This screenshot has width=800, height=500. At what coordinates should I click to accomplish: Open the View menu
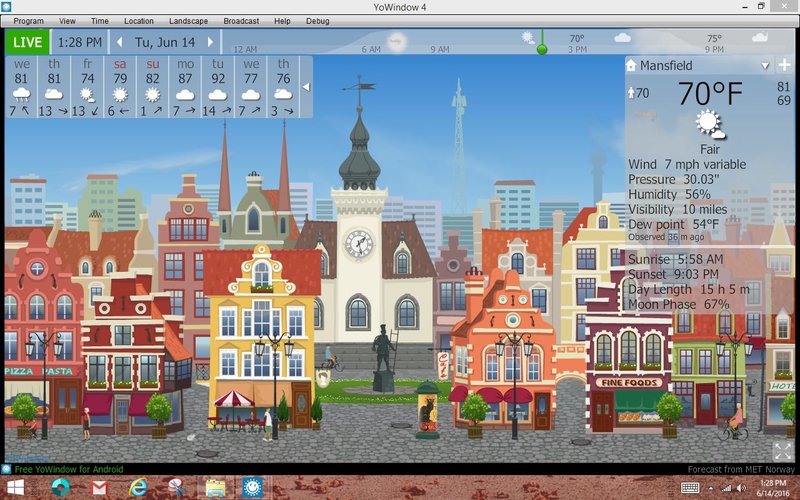pyautogui.click(x=67, y=21)
